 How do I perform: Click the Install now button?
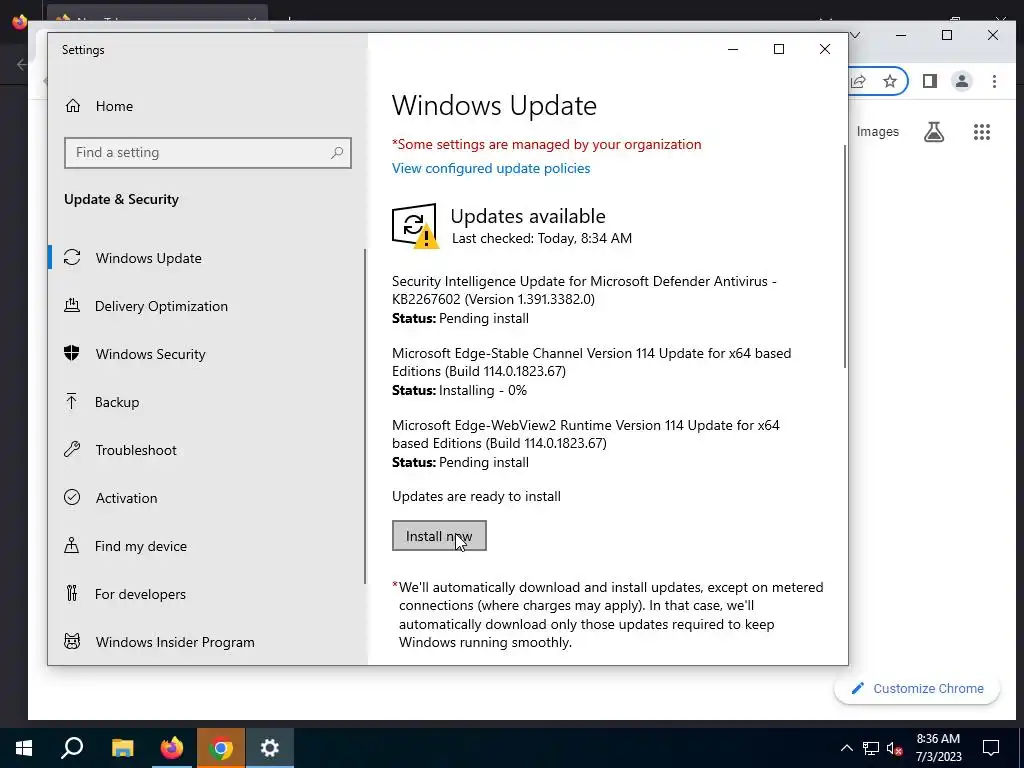[439, 536]
